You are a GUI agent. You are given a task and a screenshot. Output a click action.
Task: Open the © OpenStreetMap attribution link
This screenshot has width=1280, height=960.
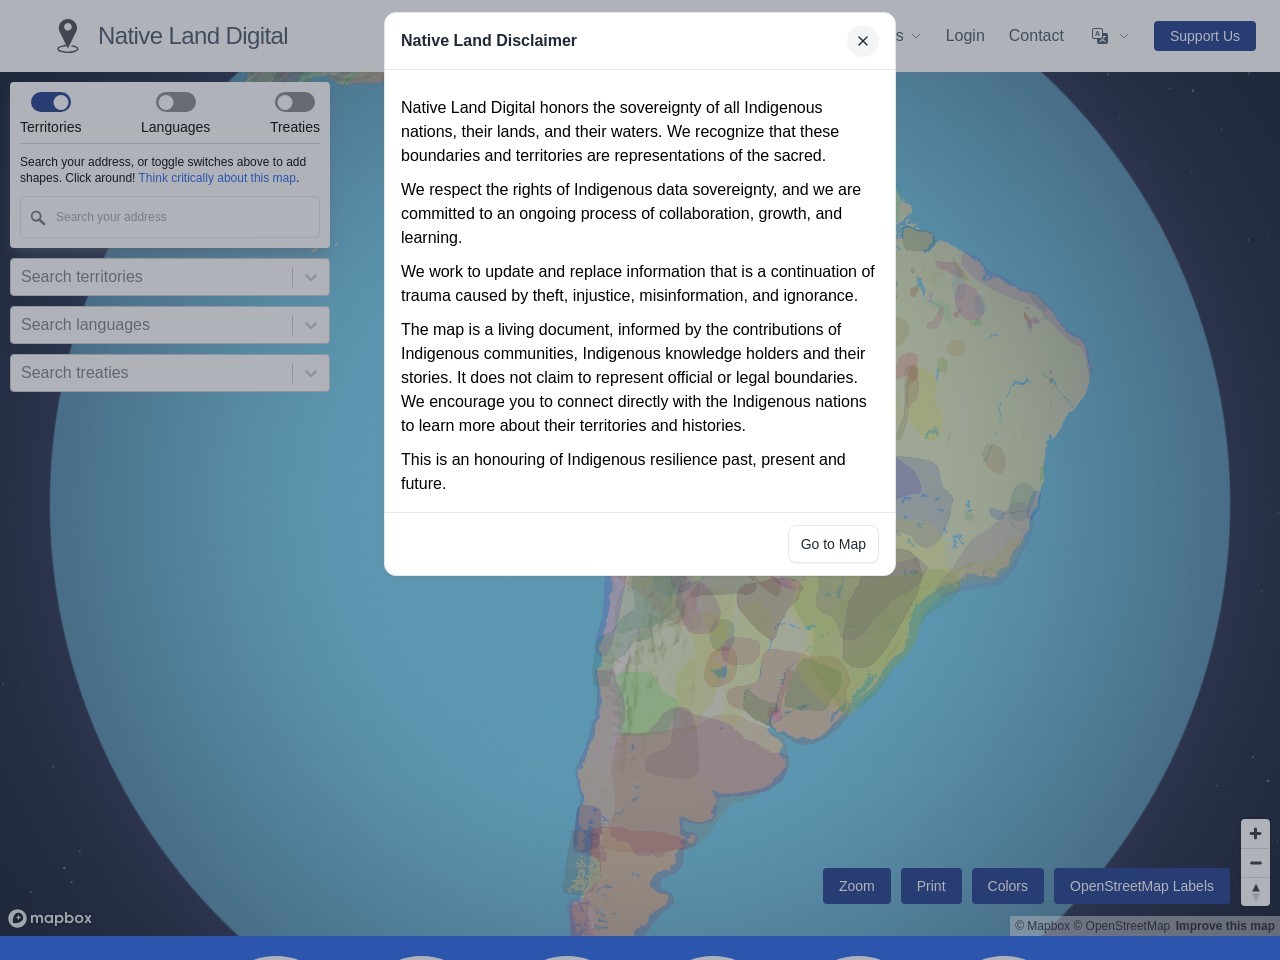[1122, 926]
